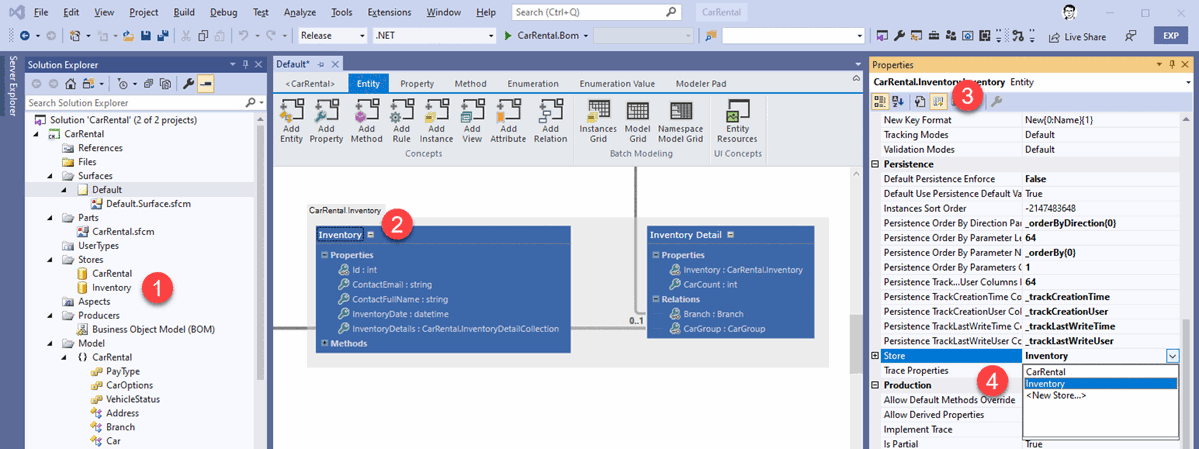This screenshot has width=1199, height=449.
Task: Toggle Alphabetical sort in Properties panel
Action: [x=898, y=101]
